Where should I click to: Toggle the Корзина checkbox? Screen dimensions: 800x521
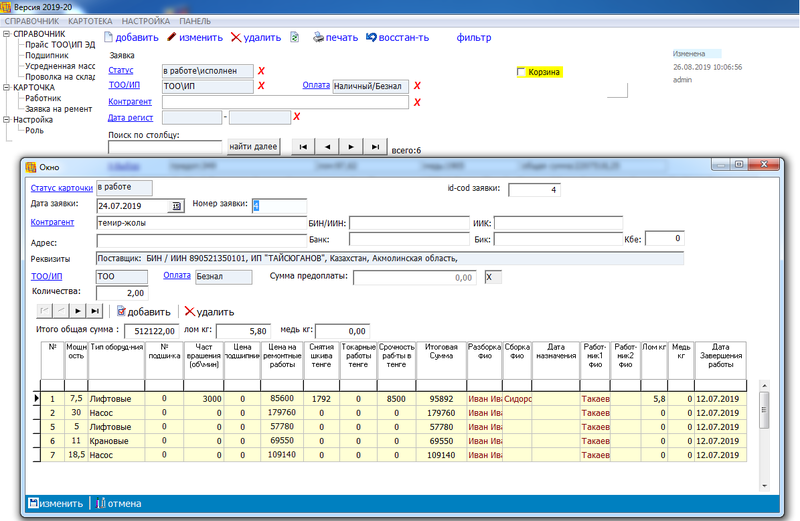pos(521,72)
